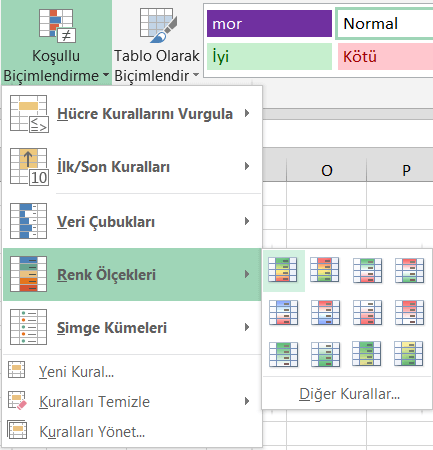Image resolution: width=433 pixels, height=450 pixels.
Task: Expand arrow next to Kuralları Temizle
Action: click(247, 401)
